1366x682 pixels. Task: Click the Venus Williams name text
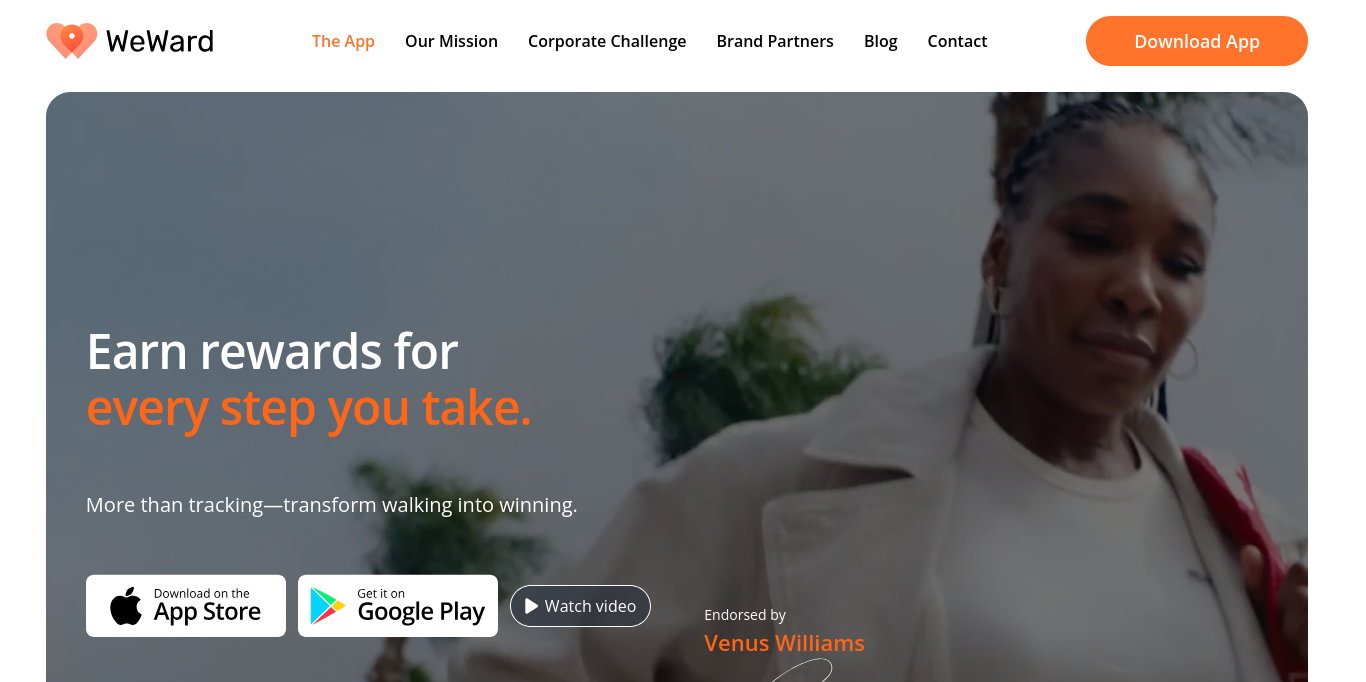[784, 643]
